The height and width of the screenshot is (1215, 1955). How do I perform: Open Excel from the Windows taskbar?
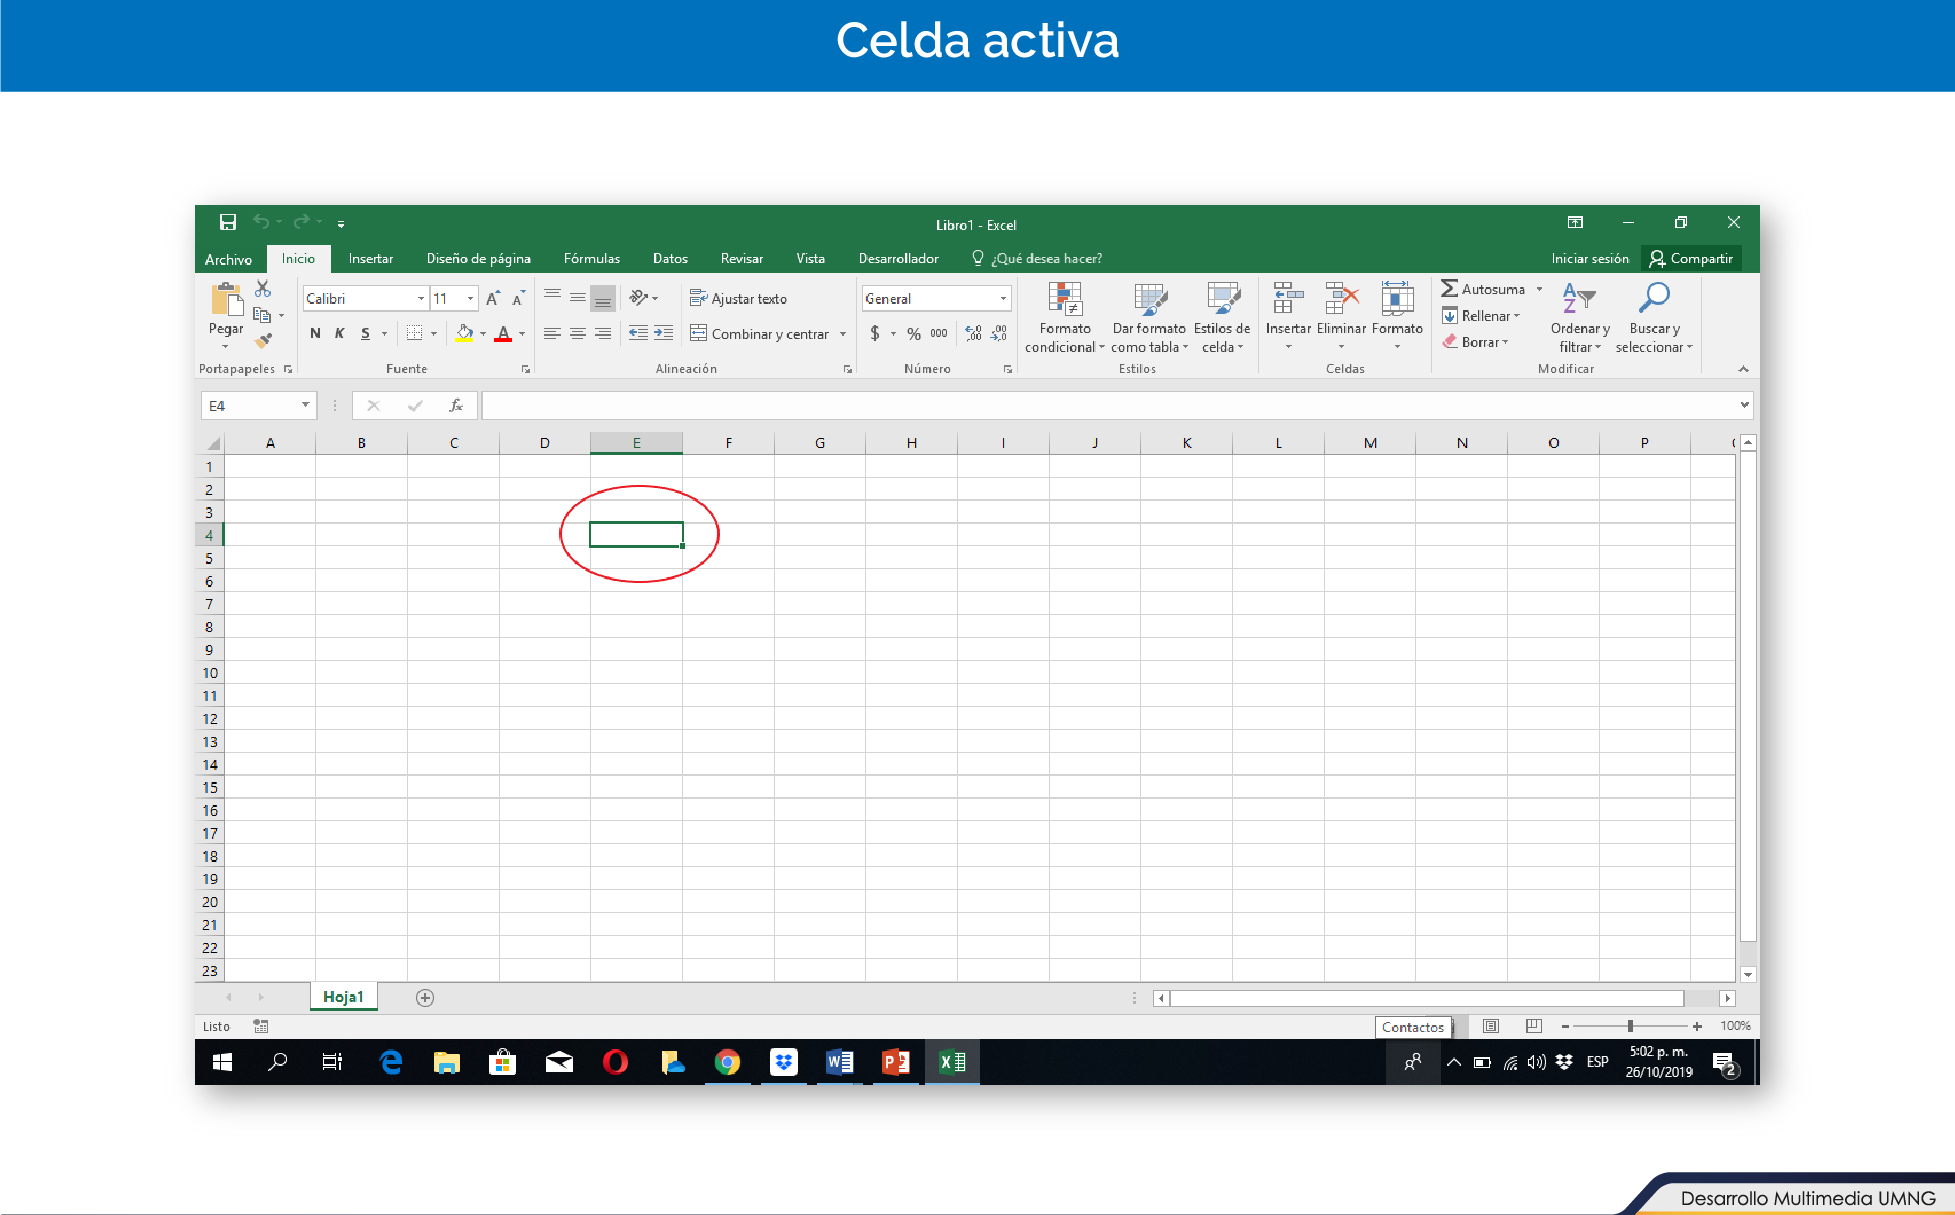[x=952, y=1062]
